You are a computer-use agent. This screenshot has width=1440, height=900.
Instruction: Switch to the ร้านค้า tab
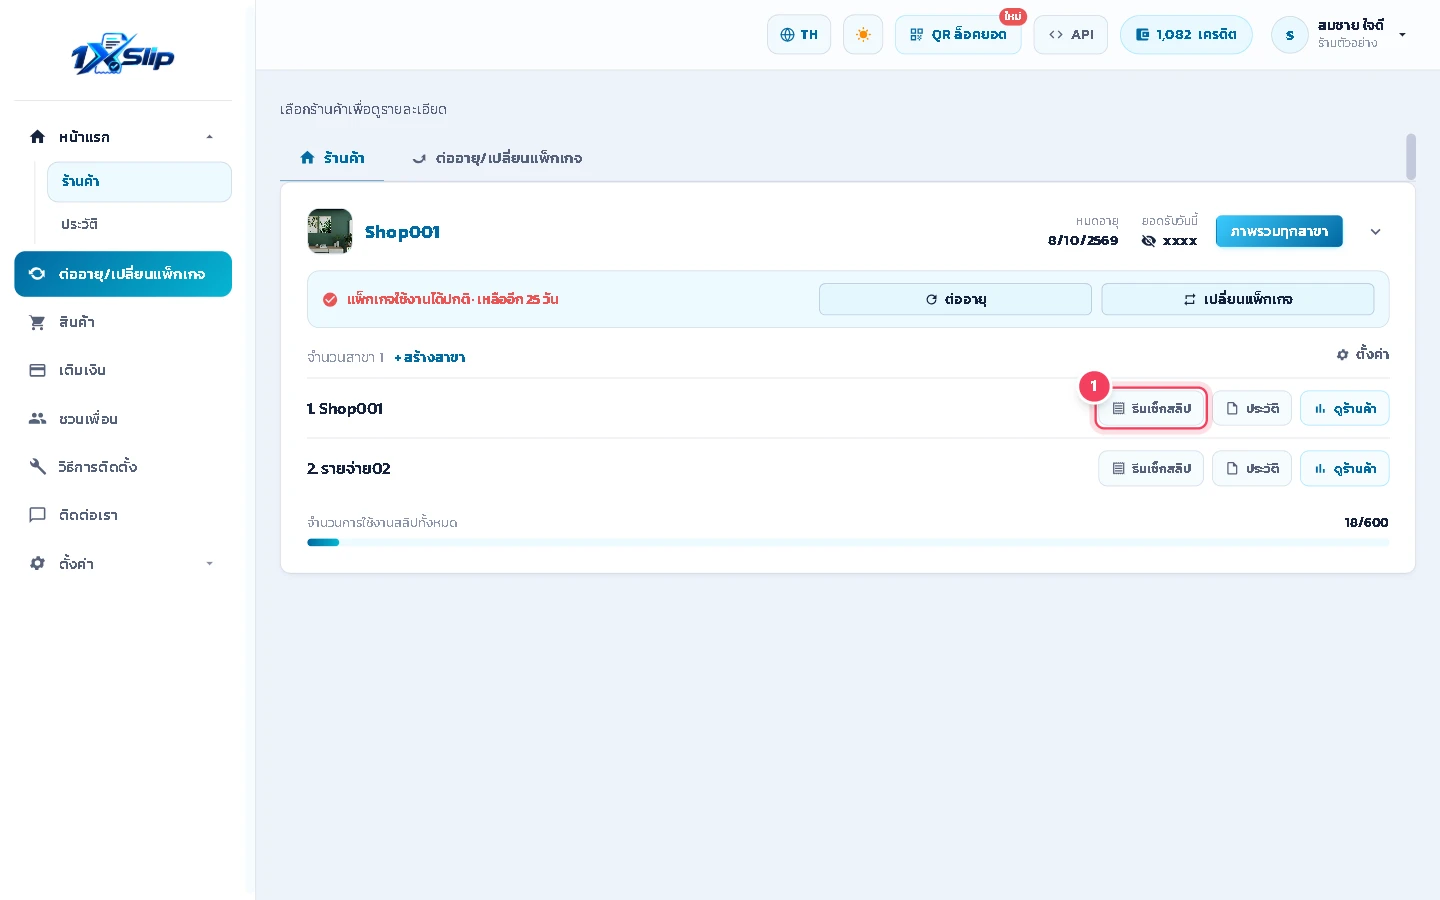click(x=332, y=158)
